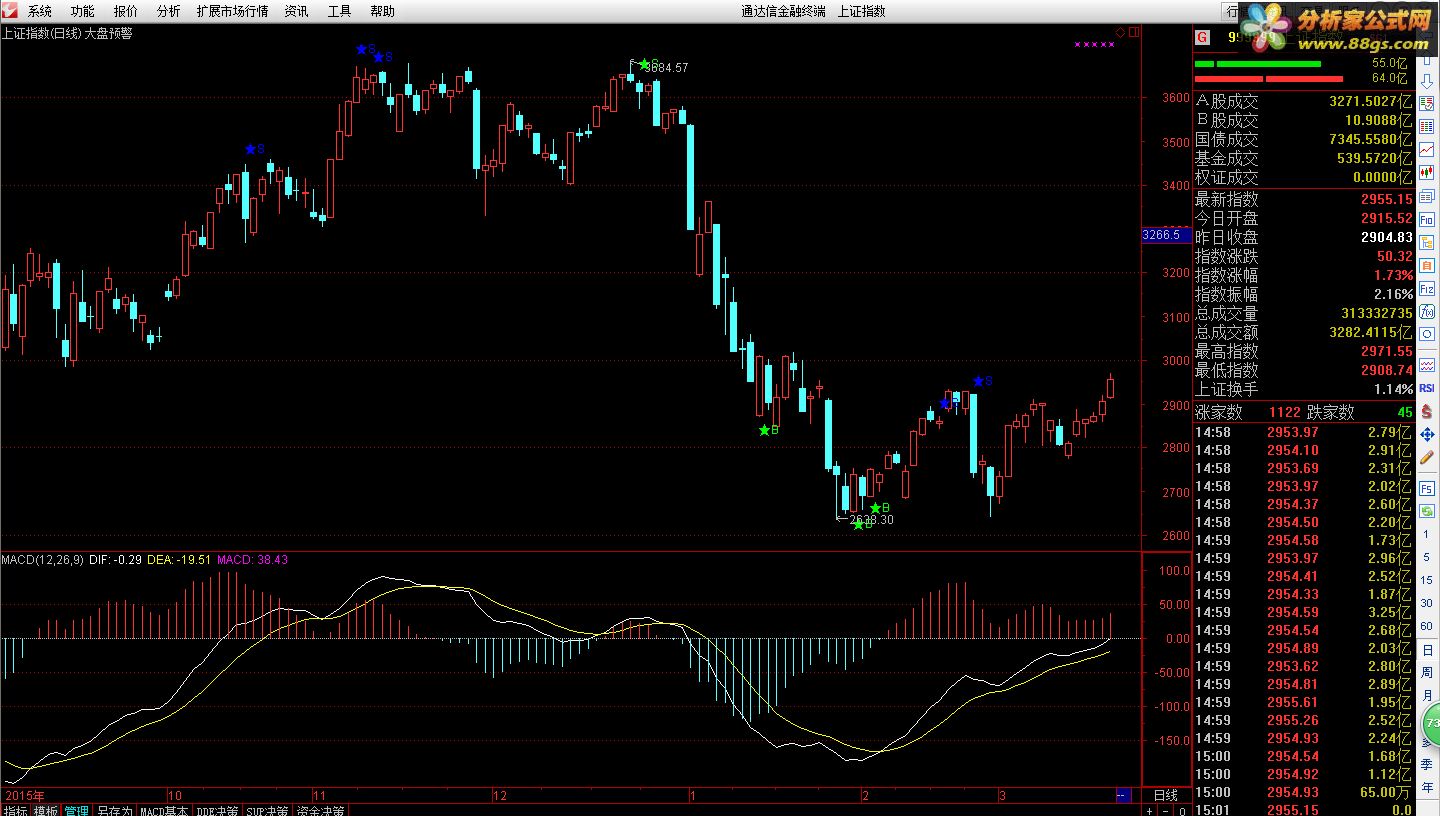Click the A股成交 value 3271.5027亿

click(1371, 101)
